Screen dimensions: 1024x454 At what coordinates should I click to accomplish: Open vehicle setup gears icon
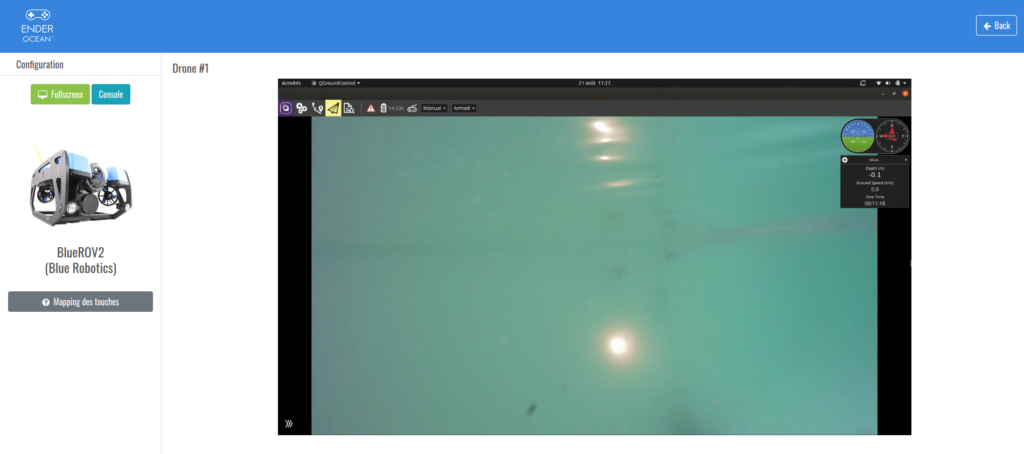pyautogui.click(x=301, y=108)
